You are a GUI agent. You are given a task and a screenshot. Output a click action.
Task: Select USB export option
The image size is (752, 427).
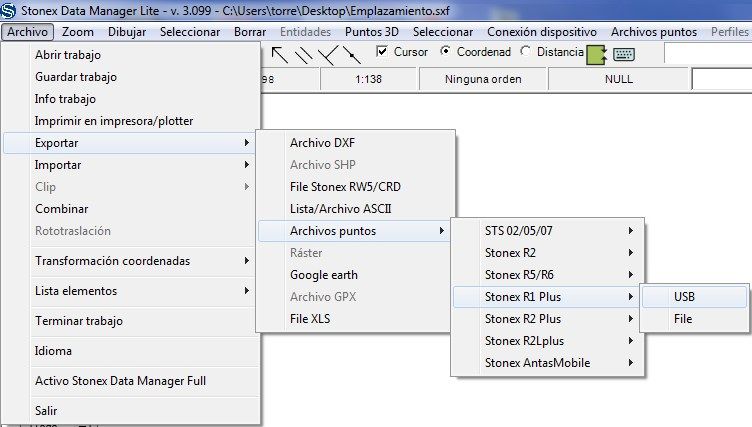[x=694, y=297]
